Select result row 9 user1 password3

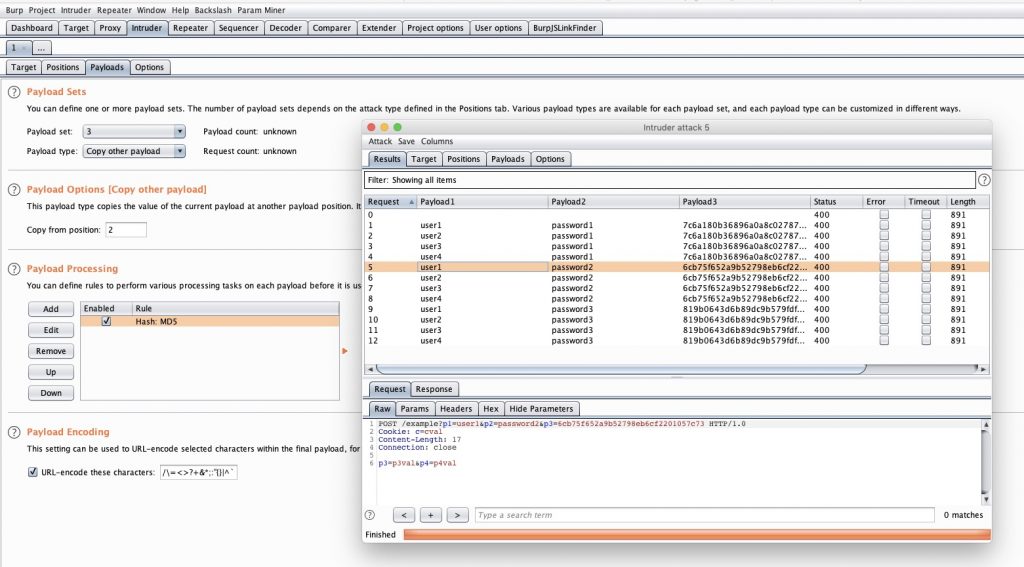[x=676, y=309]
